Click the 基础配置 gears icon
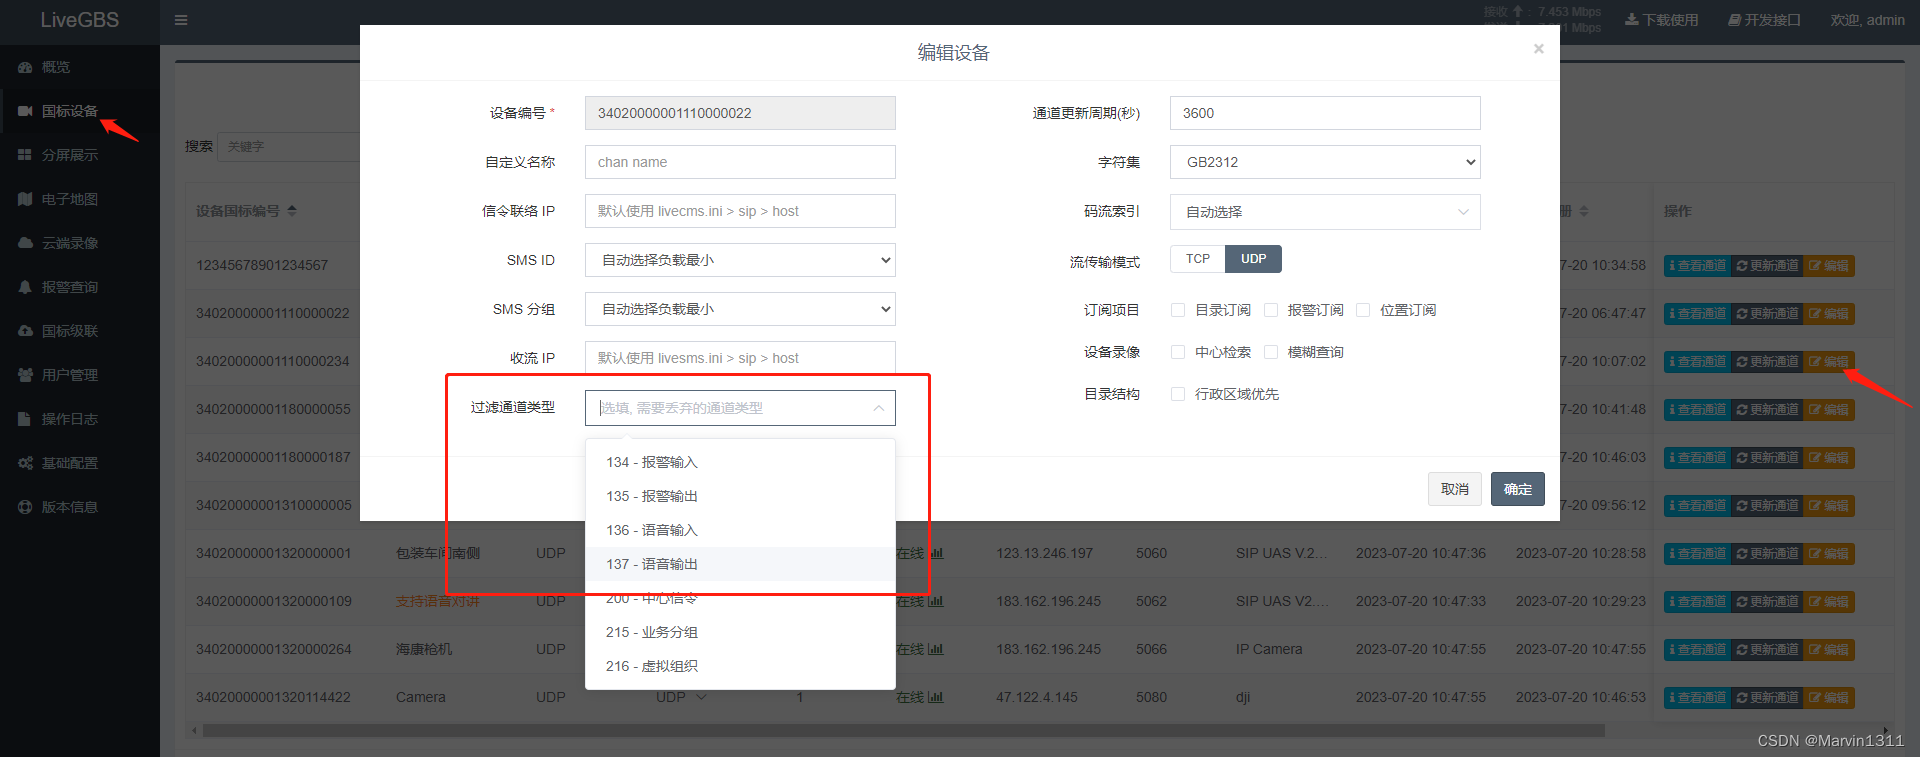This screenshot has height=757, width=1920. pos(25,463)
